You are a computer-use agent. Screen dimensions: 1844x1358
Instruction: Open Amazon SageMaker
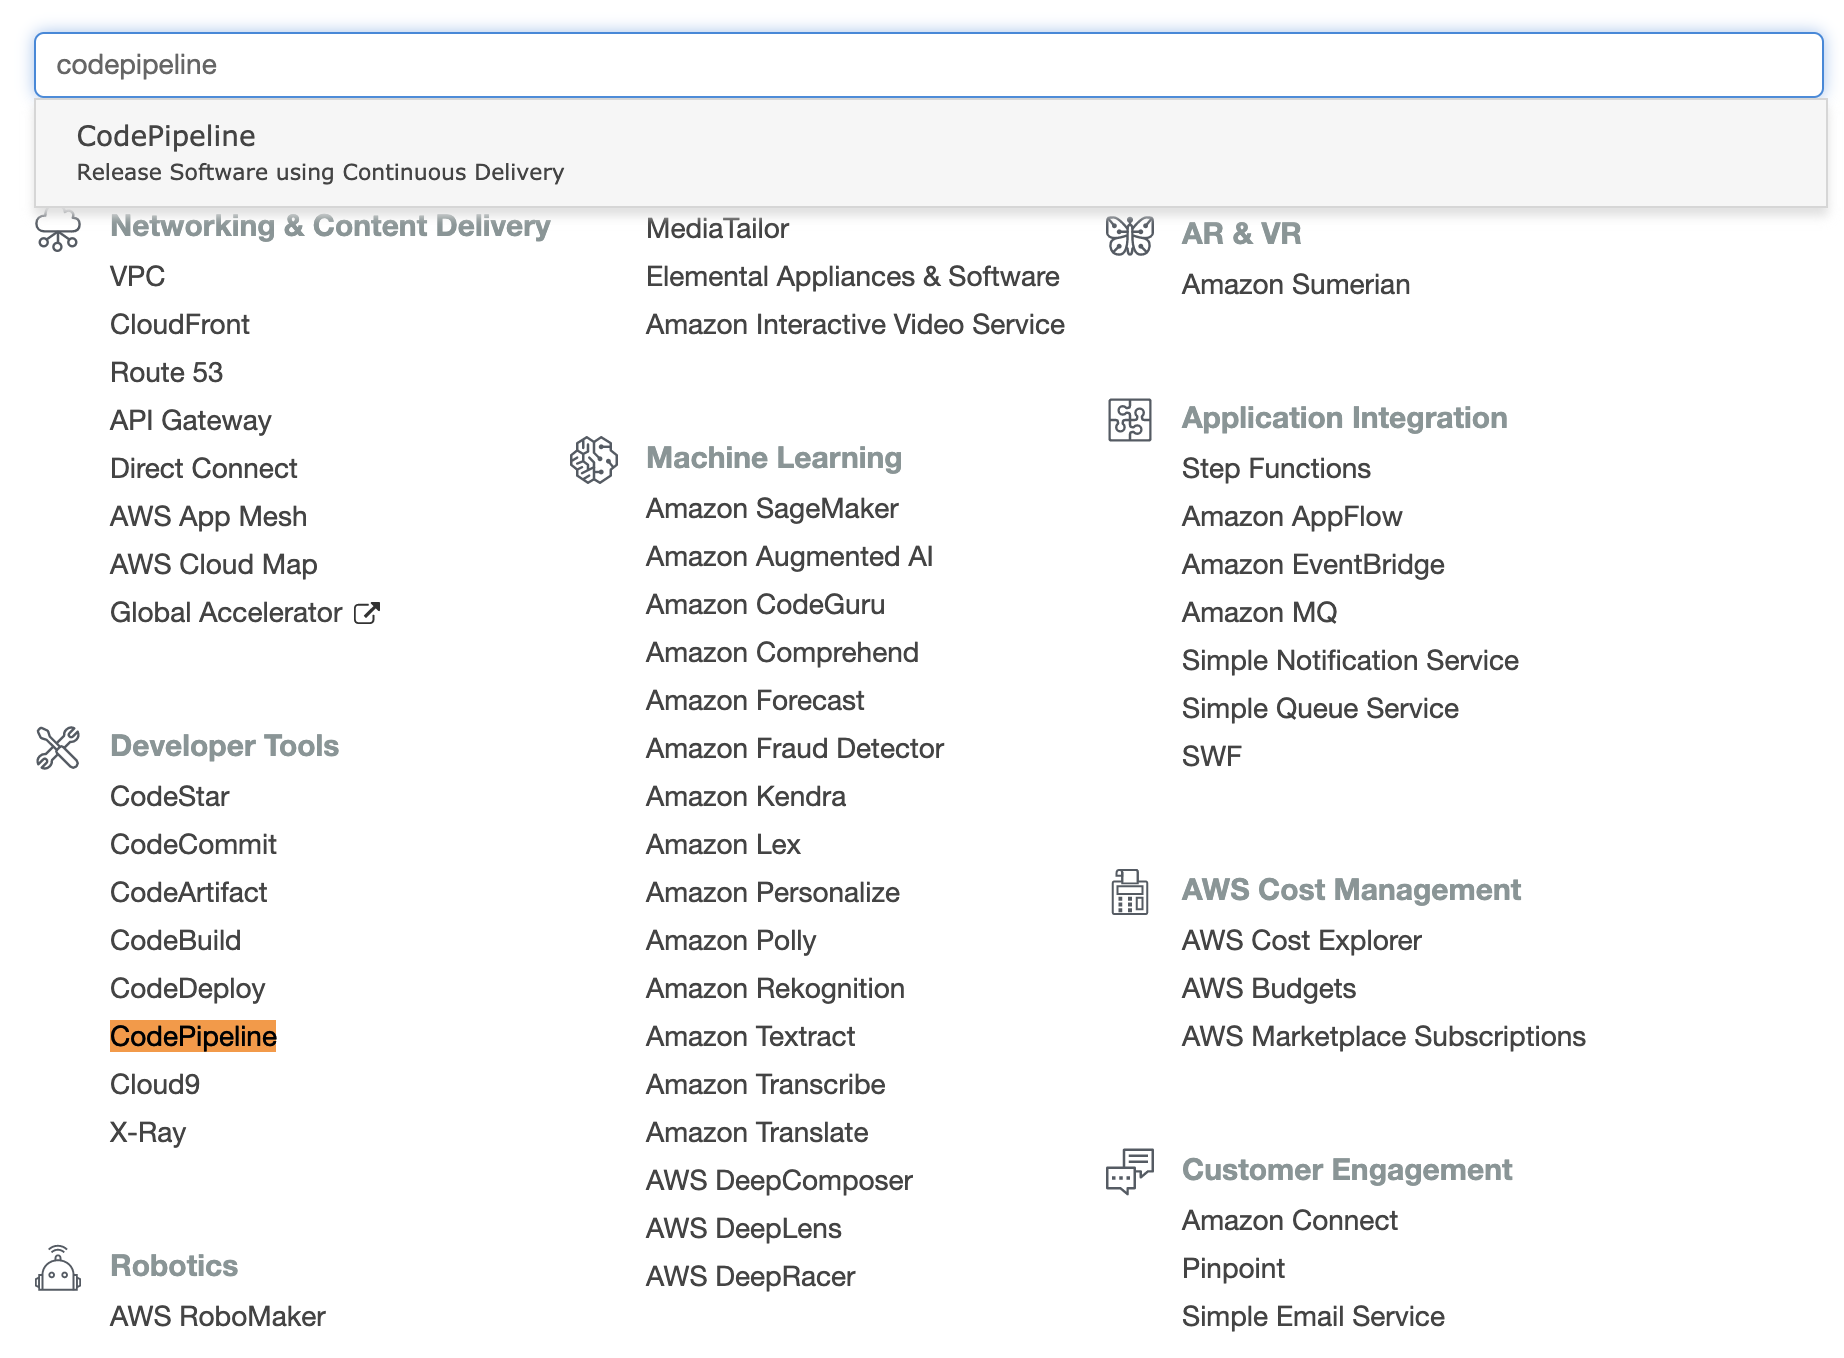(x=772, y=508)
